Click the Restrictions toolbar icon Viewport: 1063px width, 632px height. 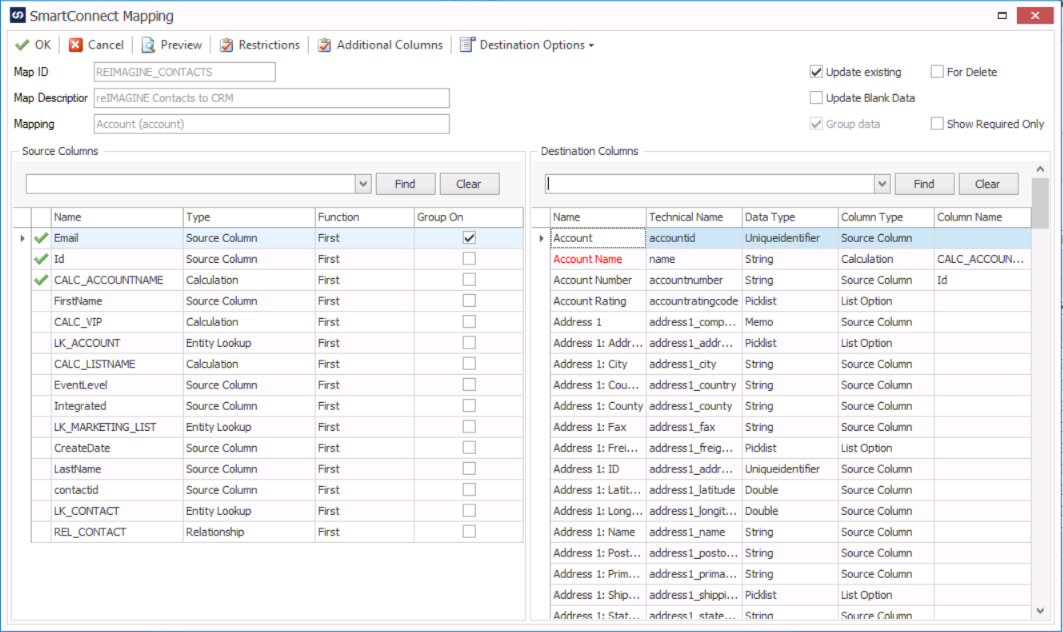tap(226, 45)
